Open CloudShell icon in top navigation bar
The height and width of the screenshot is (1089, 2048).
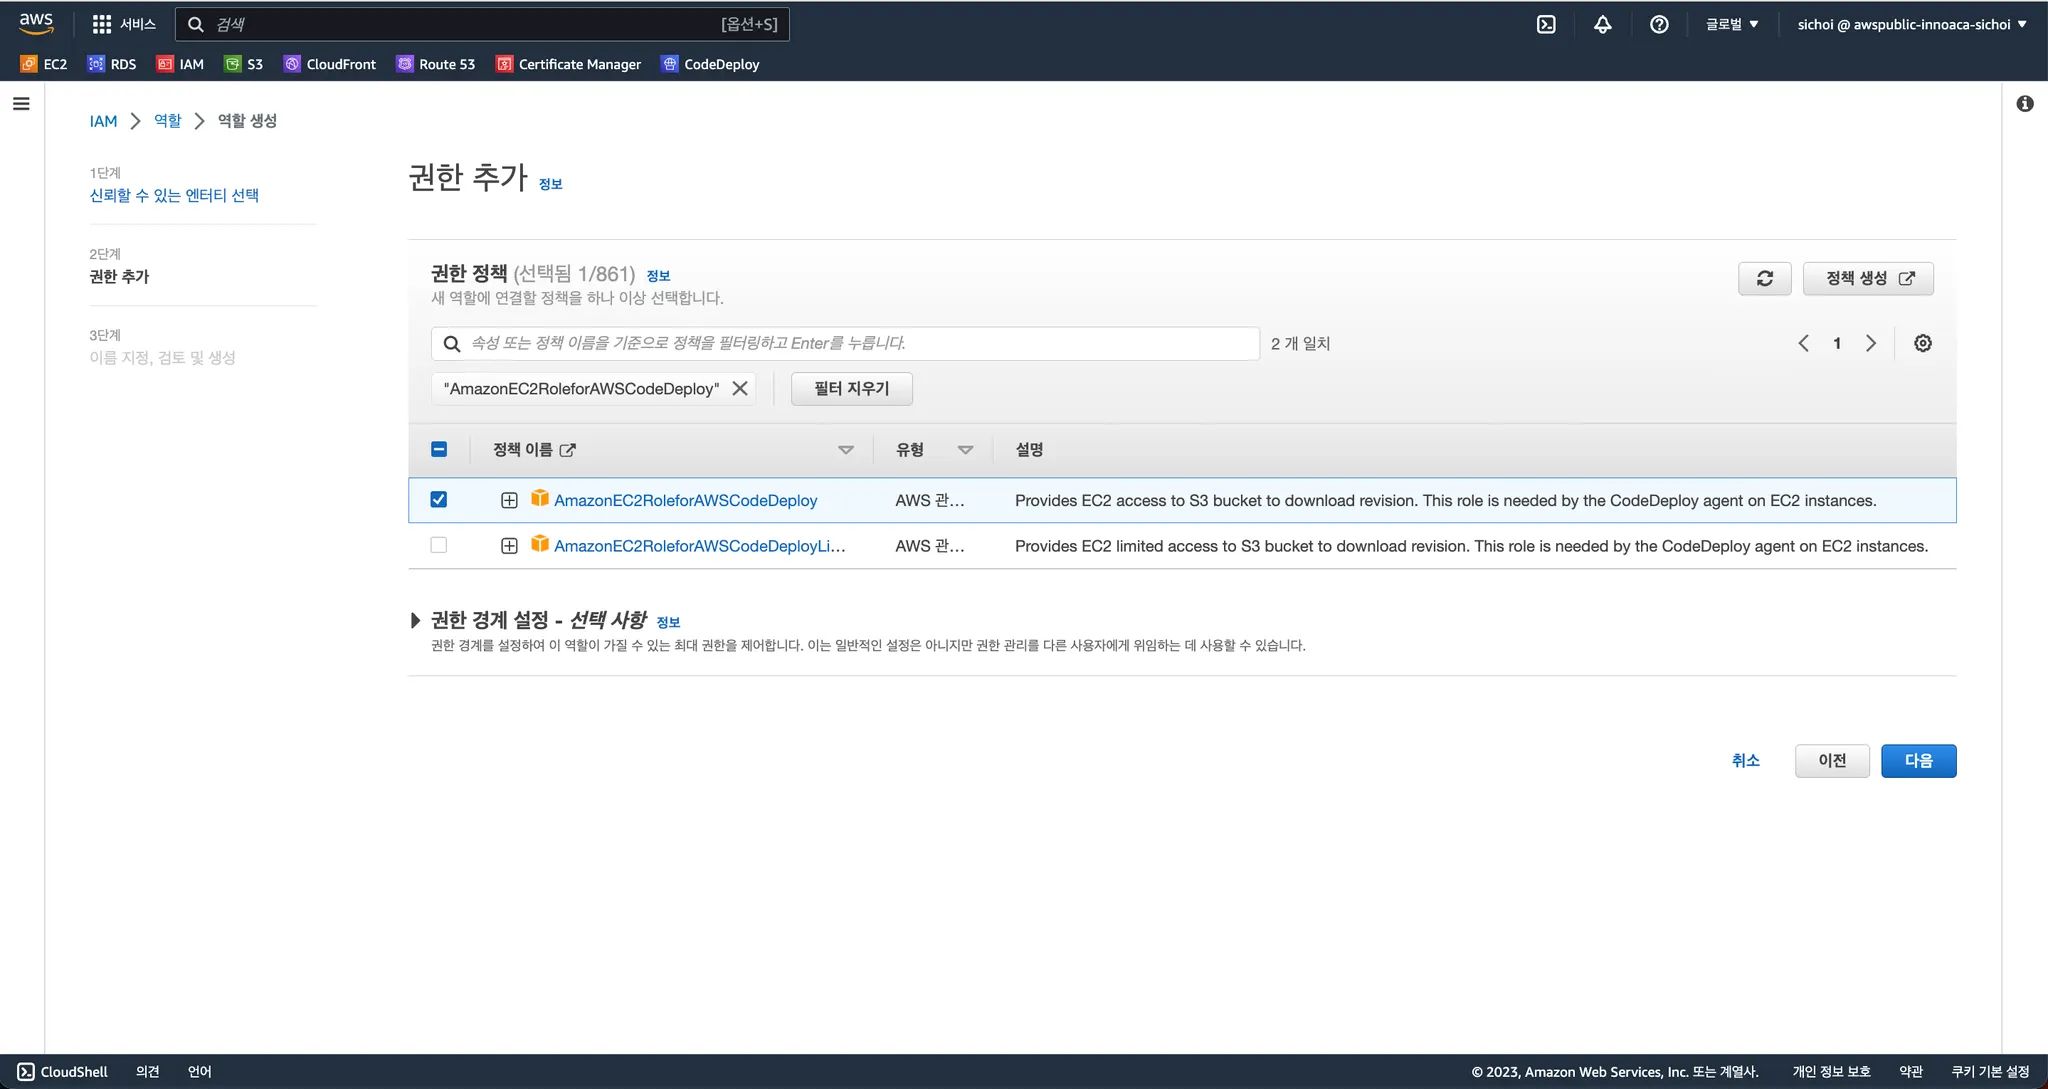pyautogui.click(x=1546, y=24)
